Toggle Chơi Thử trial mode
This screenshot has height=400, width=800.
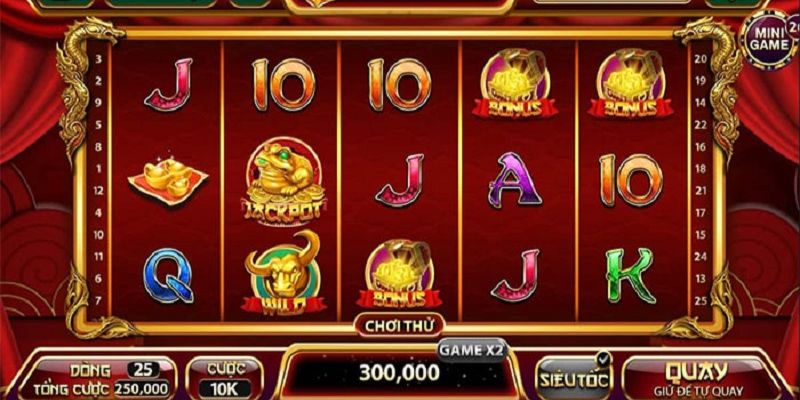pyautogui.click(x=399, y=326)
